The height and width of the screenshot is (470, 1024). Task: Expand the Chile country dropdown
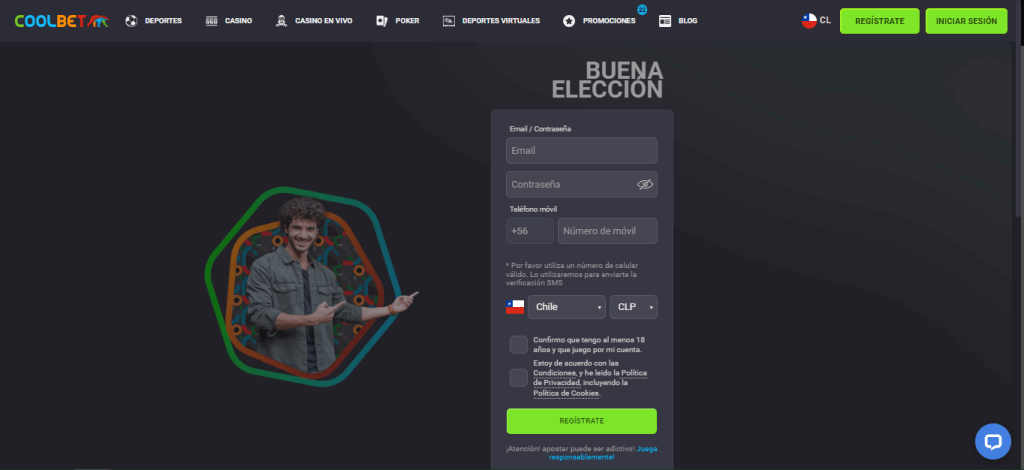(566, 307)
